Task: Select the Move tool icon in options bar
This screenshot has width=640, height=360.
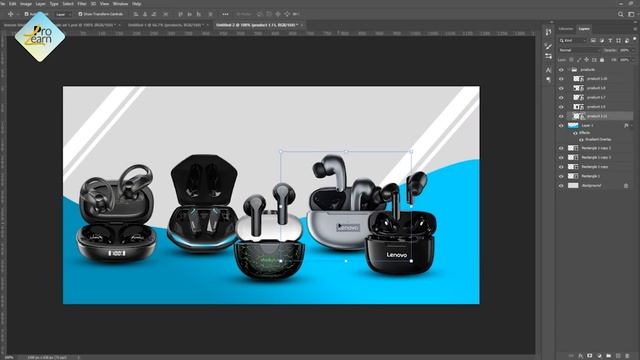Action: coord(10,14)
